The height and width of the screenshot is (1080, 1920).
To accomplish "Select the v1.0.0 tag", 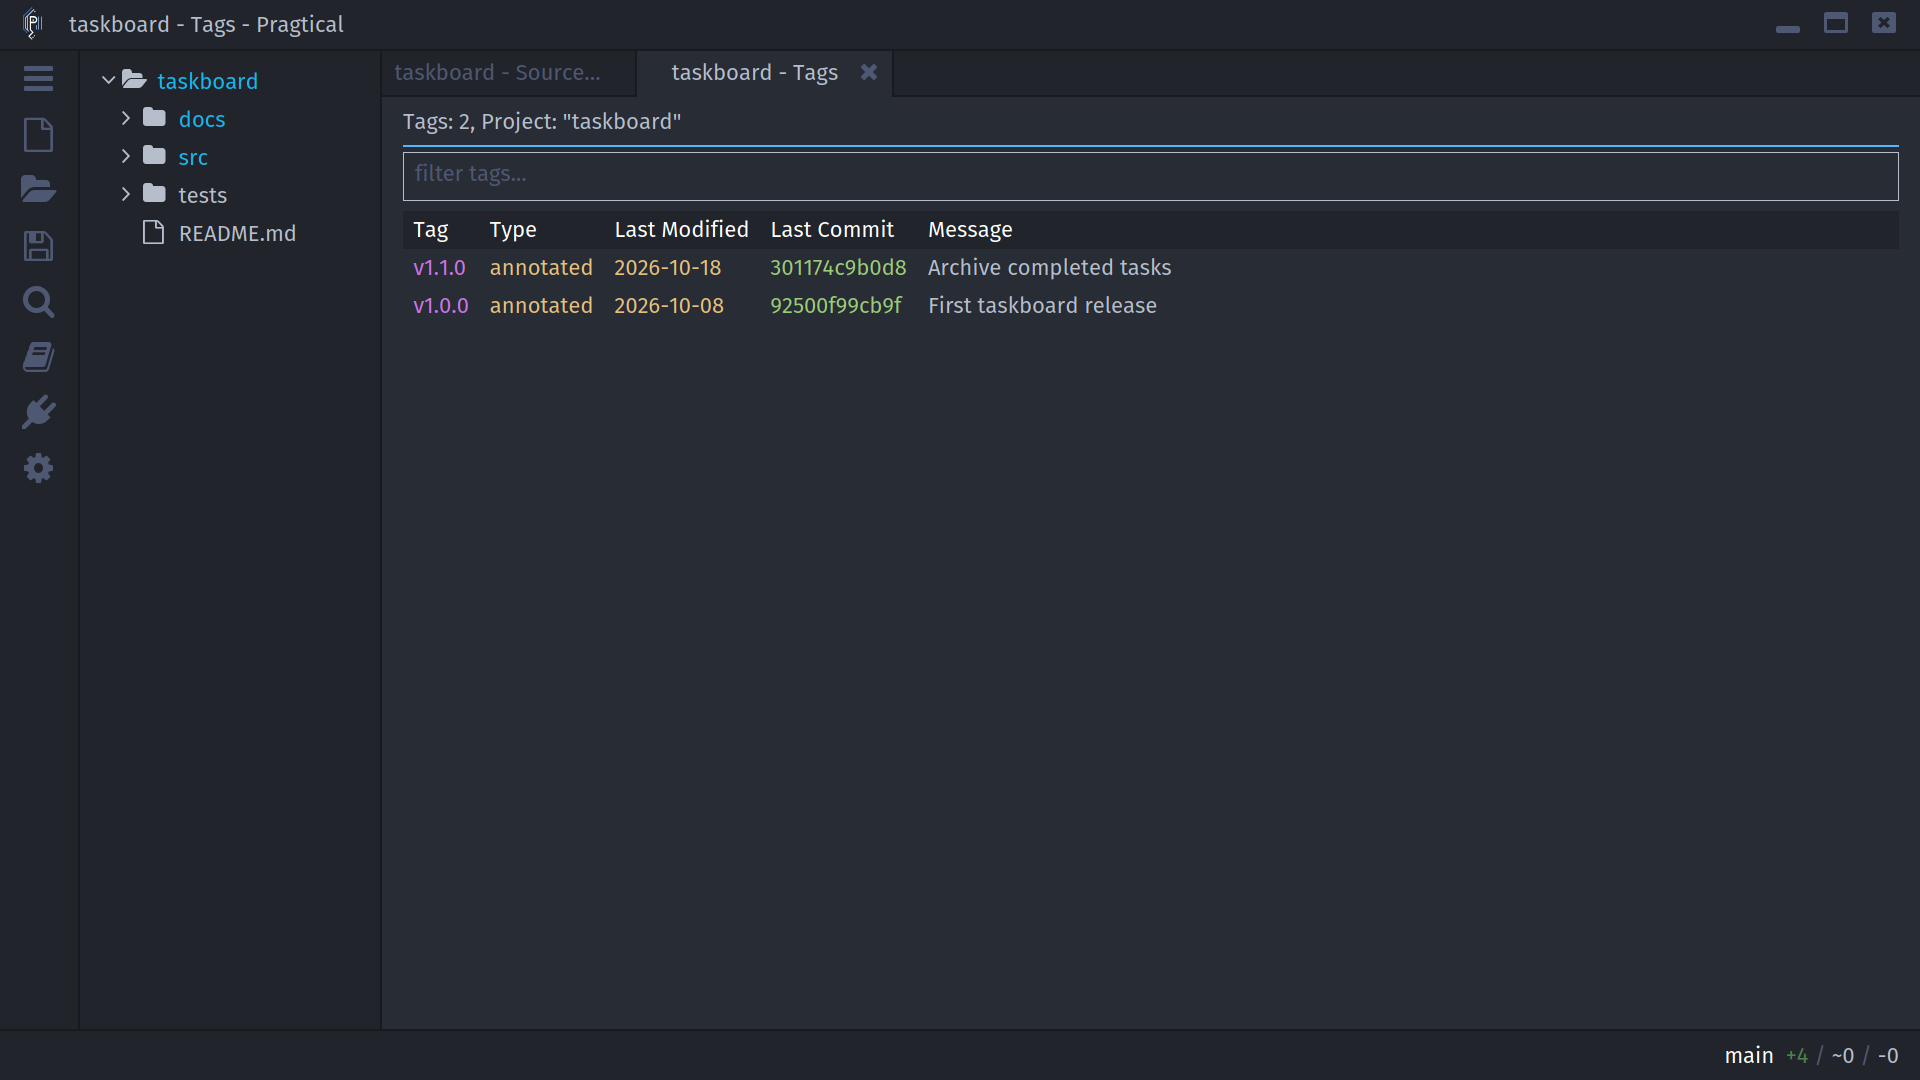I will 440,306.
